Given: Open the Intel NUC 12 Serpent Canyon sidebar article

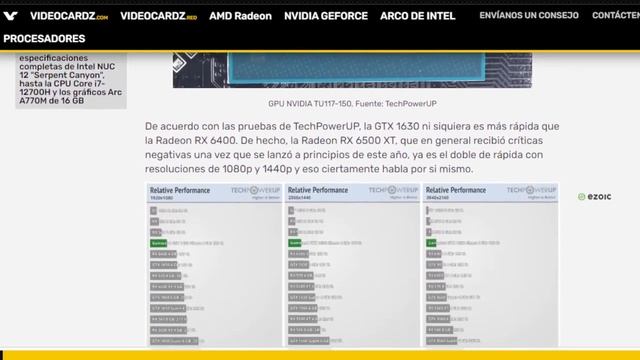Looking at the screenshot, I should tap(71, 79).
